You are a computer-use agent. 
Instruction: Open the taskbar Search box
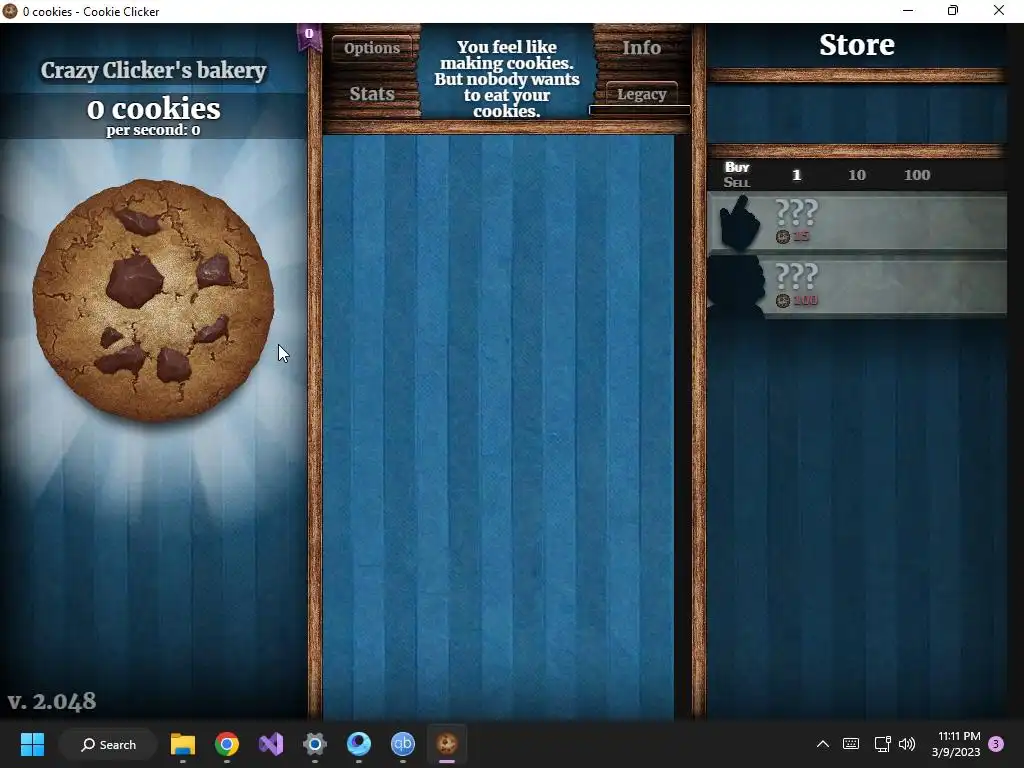108,744
